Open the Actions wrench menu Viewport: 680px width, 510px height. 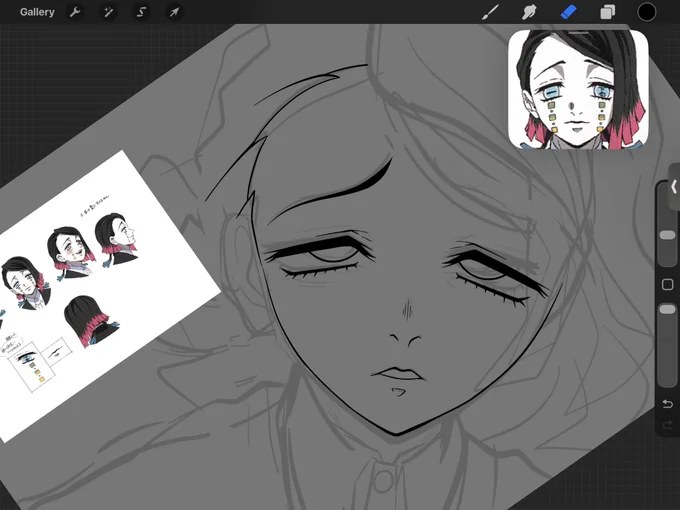tap(75, 12)
